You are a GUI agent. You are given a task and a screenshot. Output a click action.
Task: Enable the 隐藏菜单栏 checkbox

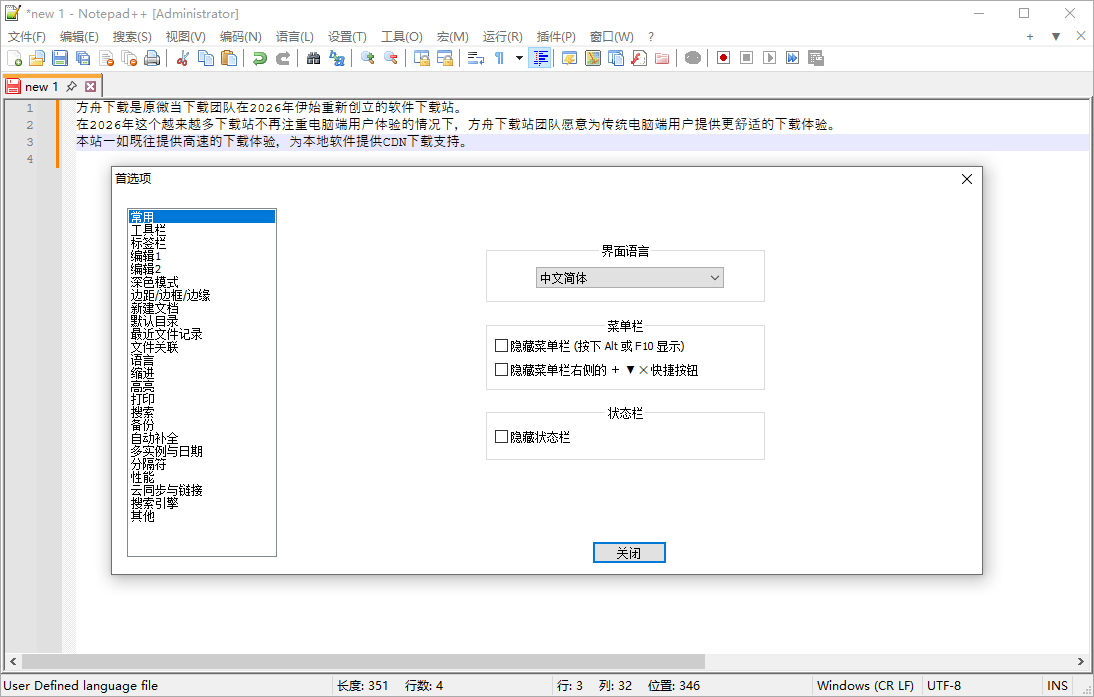click(x=502, y=344)
